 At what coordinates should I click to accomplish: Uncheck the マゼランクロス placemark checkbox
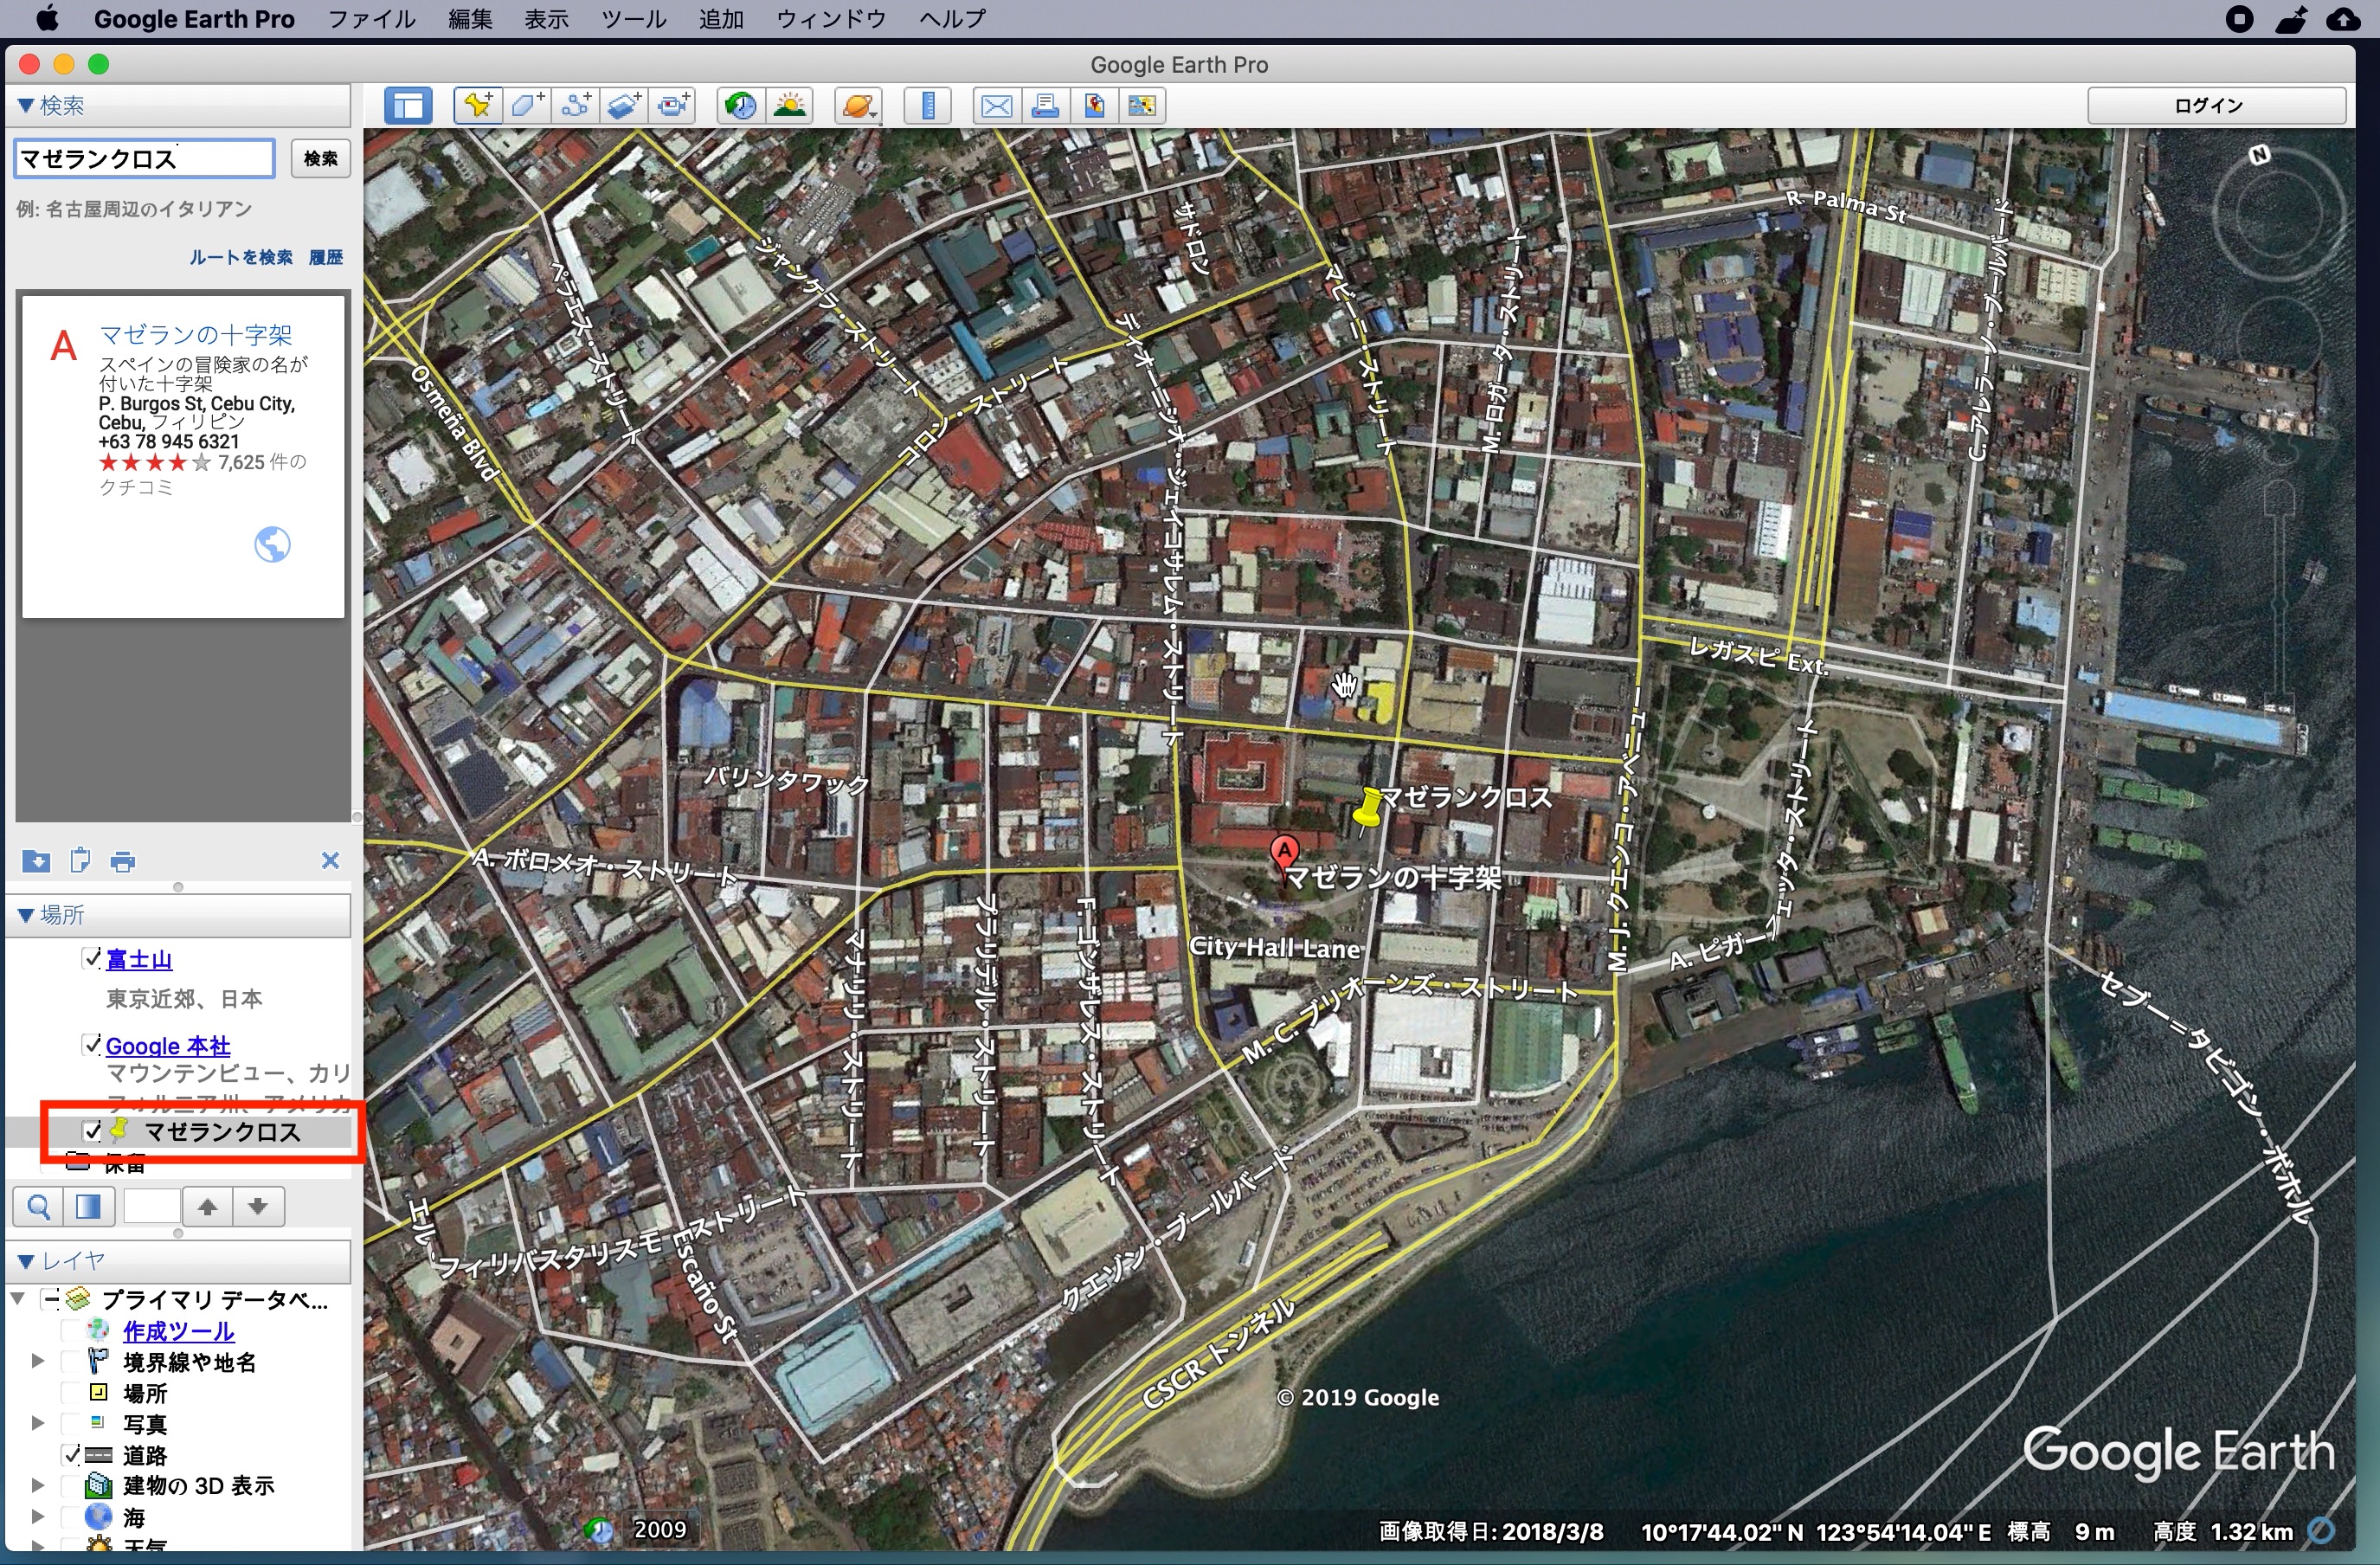[93, 1131]
